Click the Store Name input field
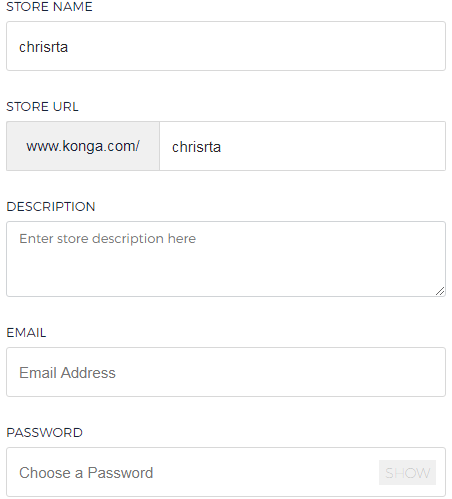Viewport: 452px width, 499px height. click(226, 46)
